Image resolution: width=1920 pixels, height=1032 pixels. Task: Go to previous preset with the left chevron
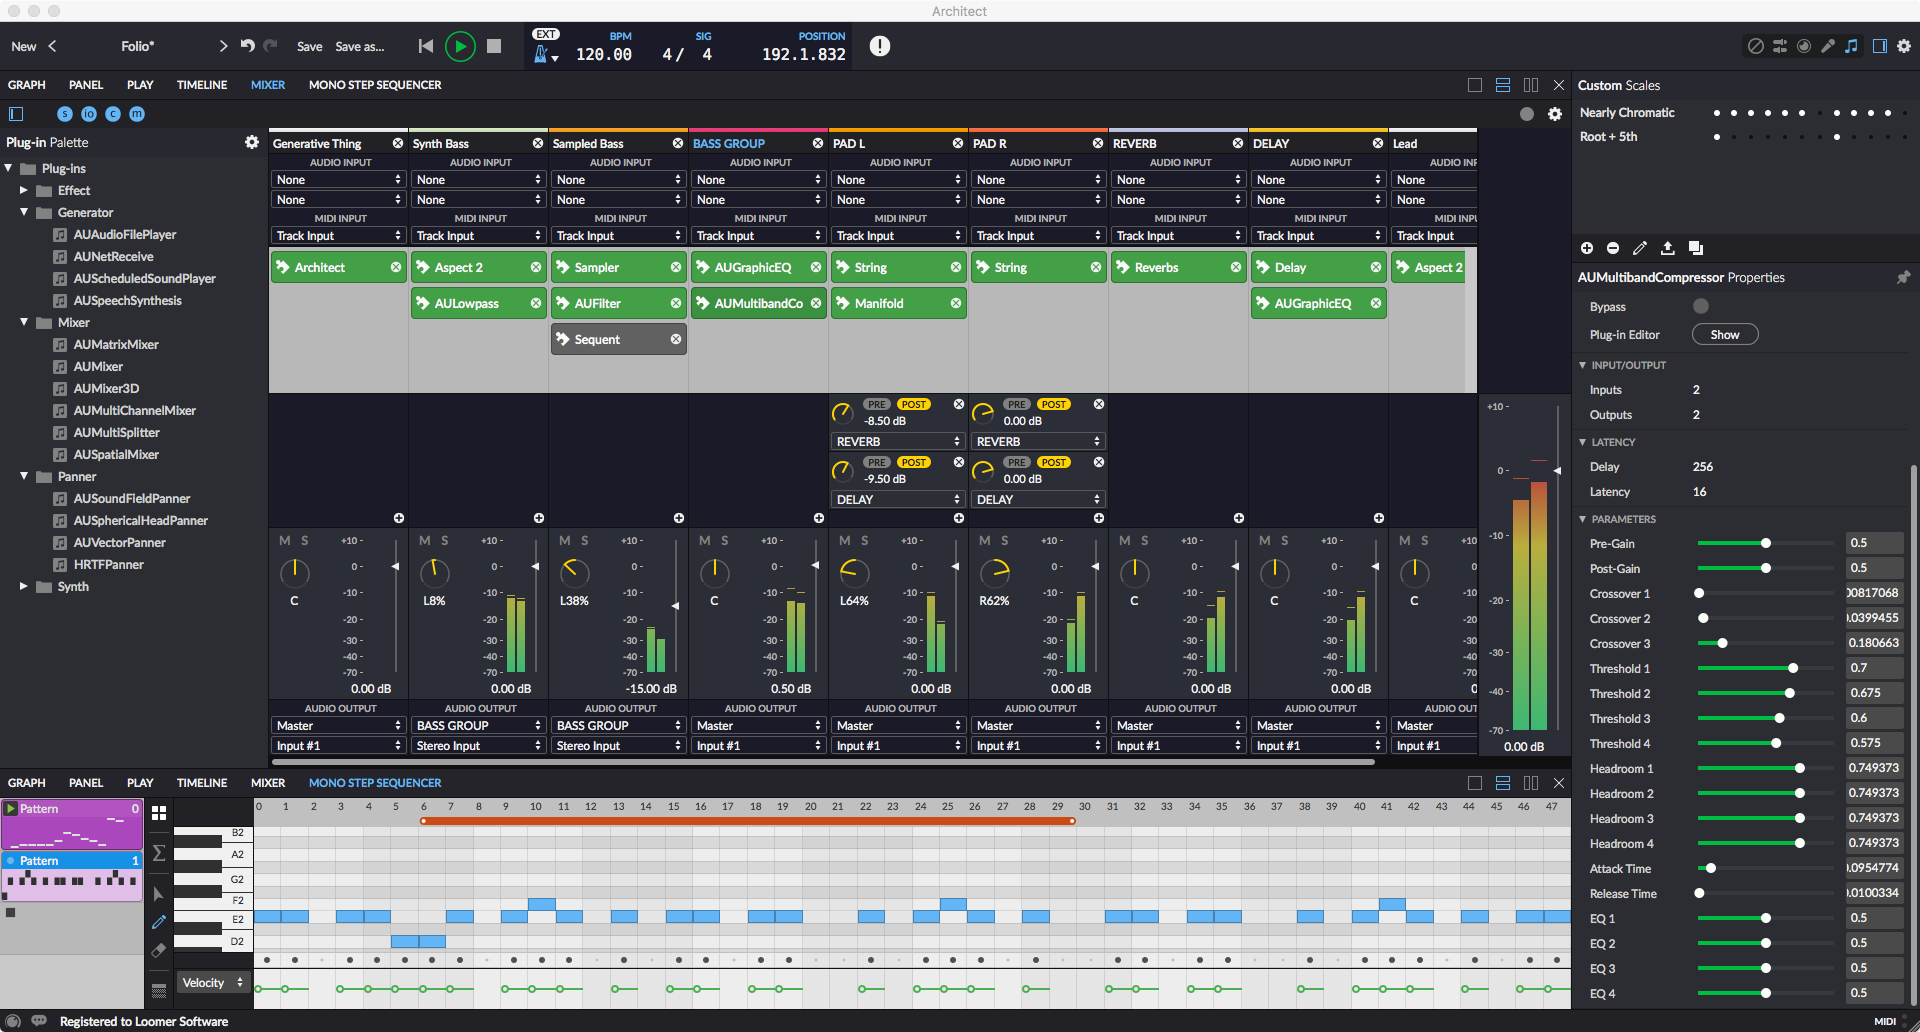coord(52,46)
